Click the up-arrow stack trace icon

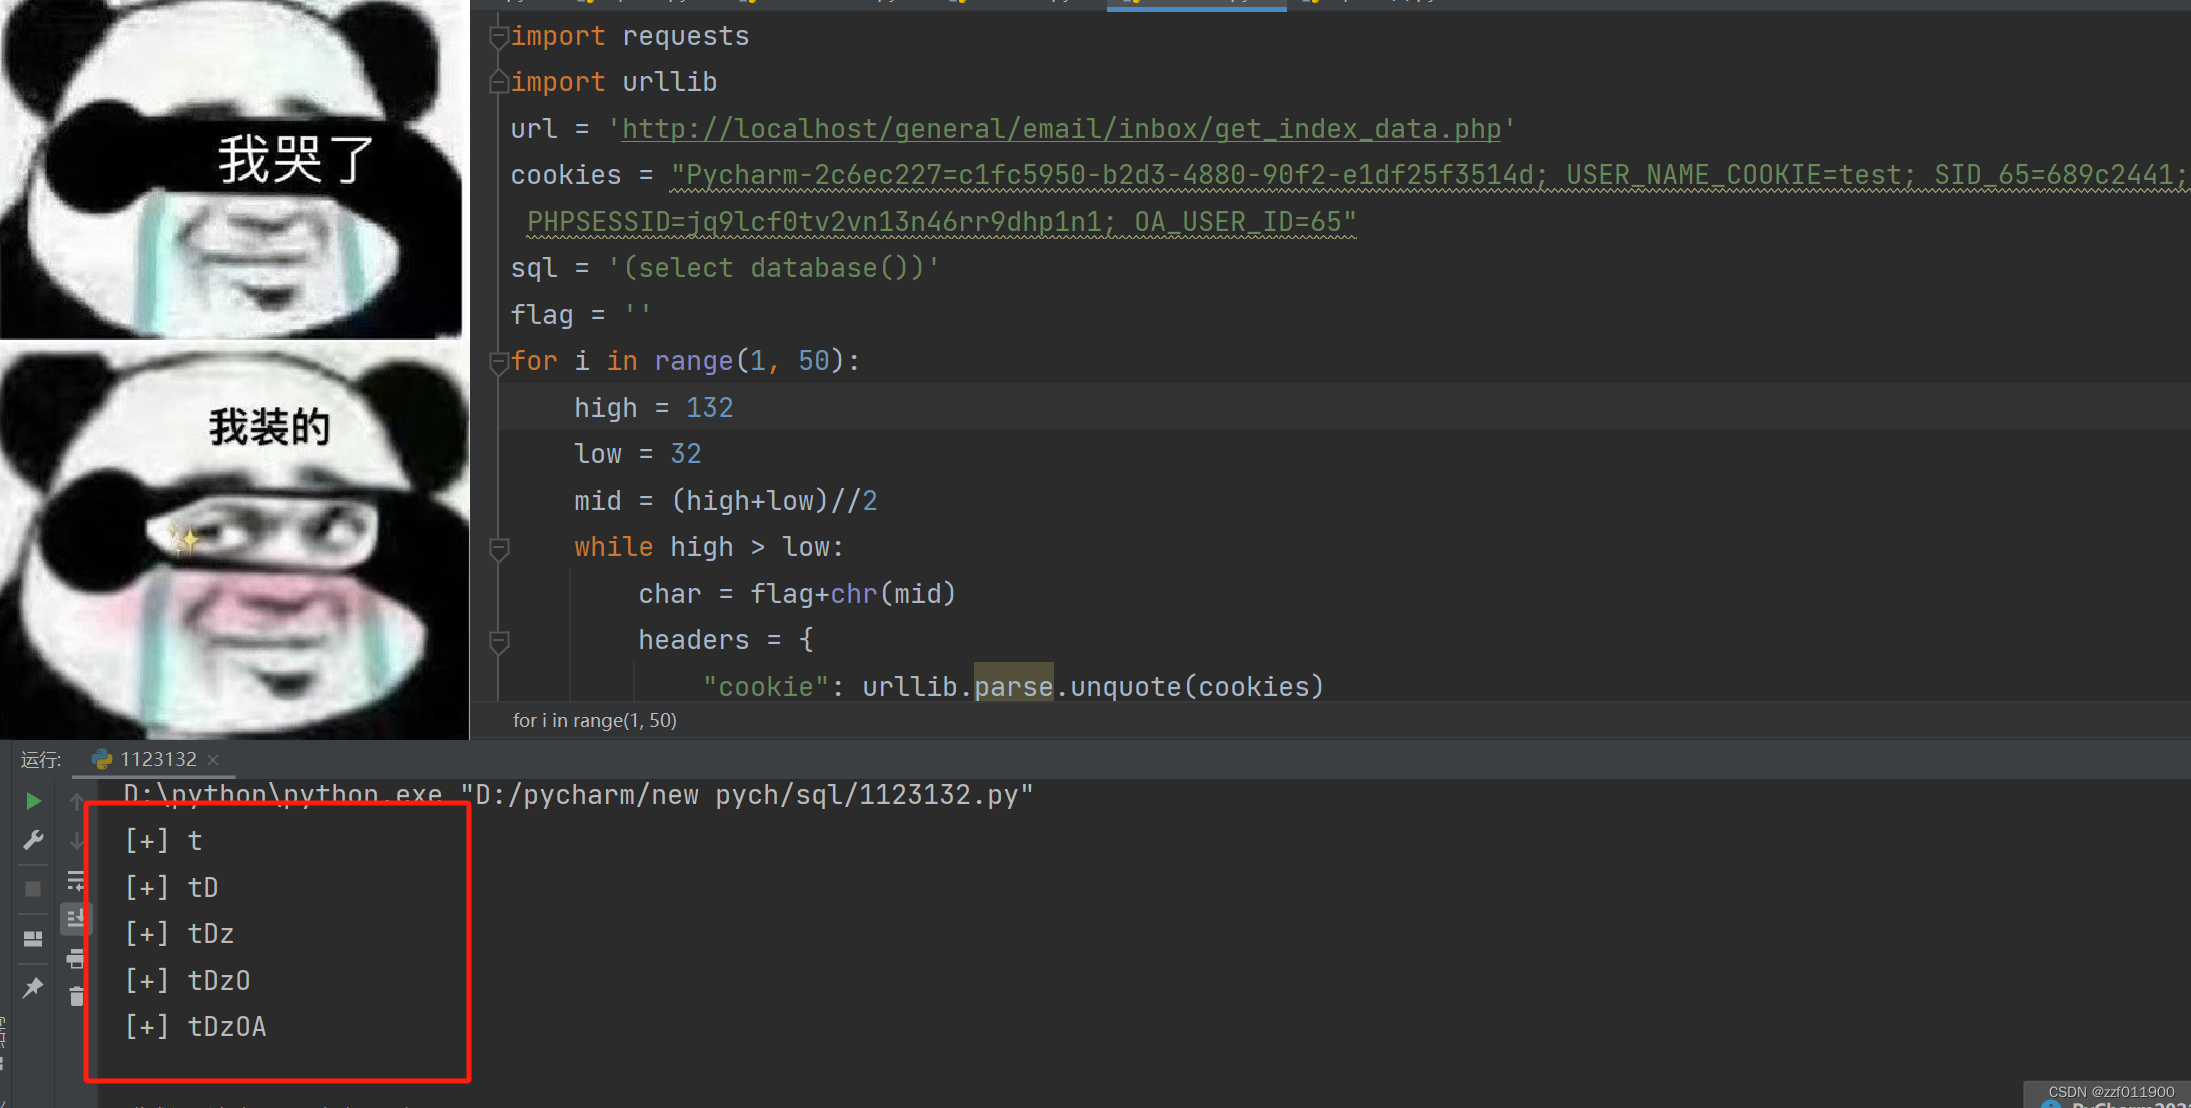(76, 801)
